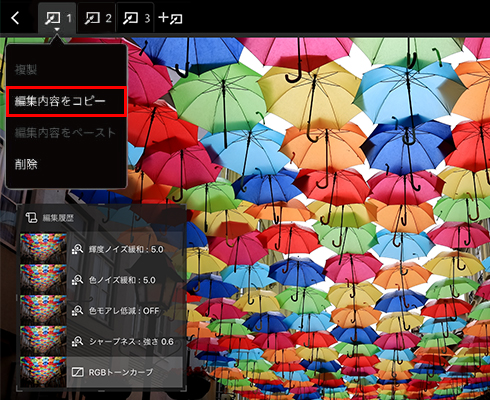
Task: Select edit version 1 tab
Action: click(x=57, y=18)
